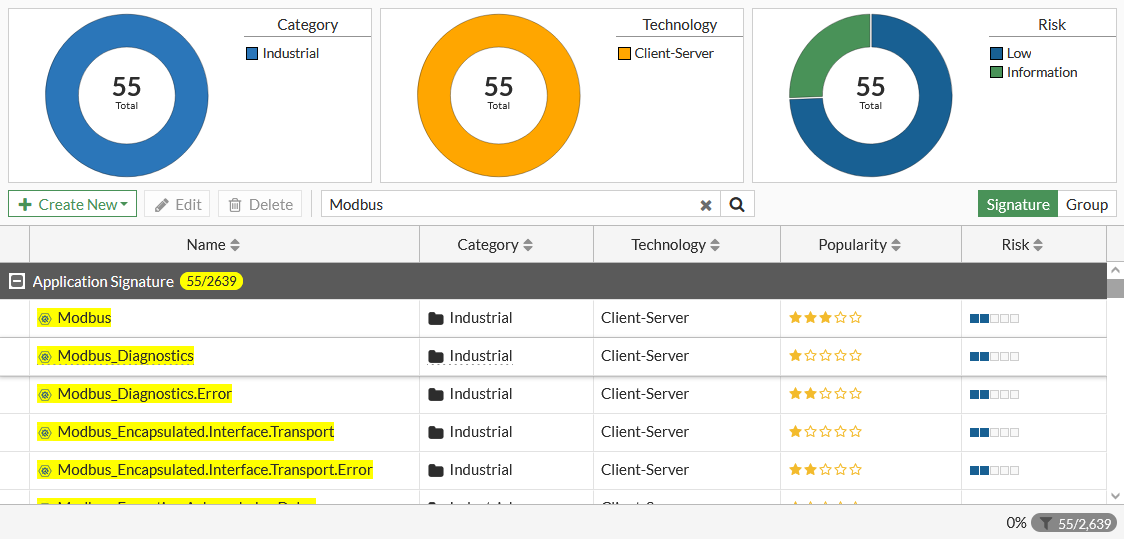Sort by the Name column
The height and width of the screenshot is (539, 1124).
pyautogui.click(x=213, y=245)
